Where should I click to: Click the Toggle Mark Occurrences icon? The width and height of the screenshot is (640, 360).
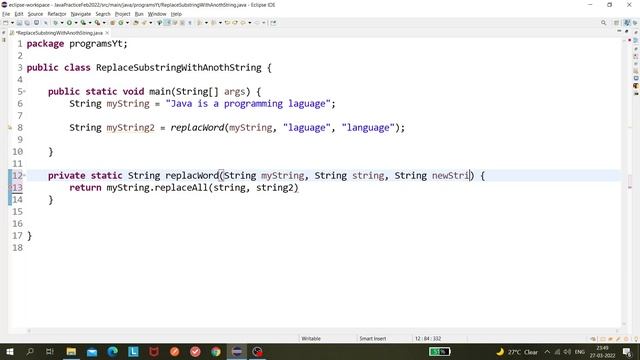coord(167,23)
